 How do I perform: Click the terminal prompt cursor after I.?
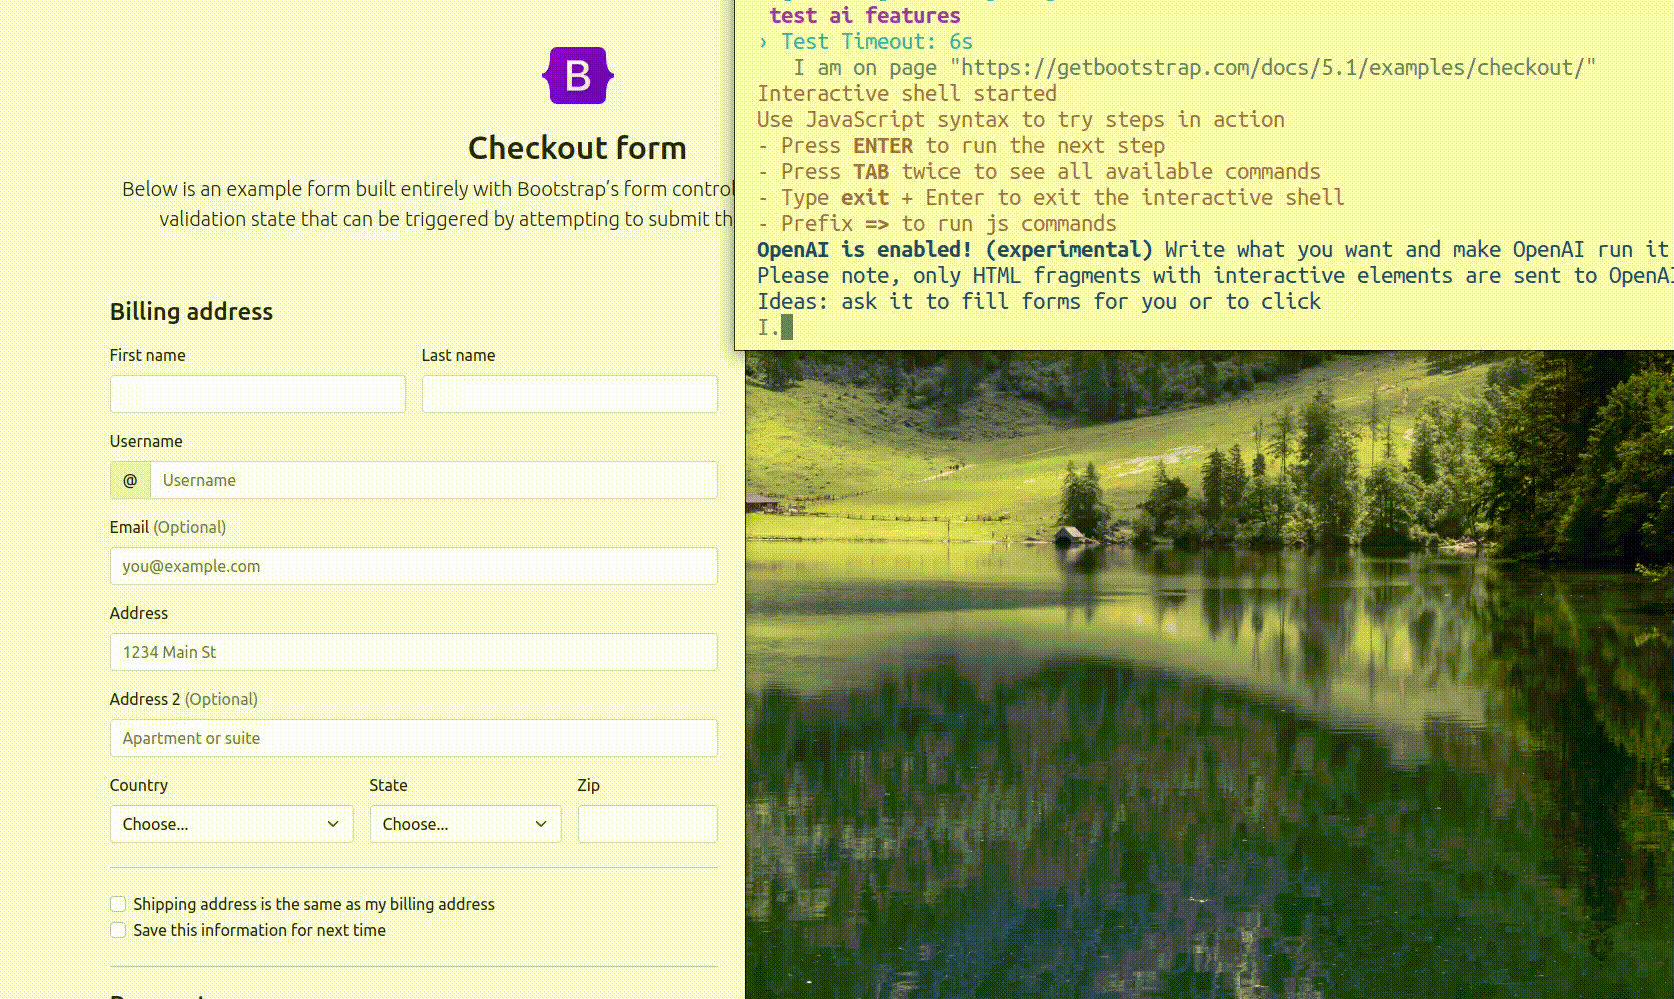coord(787,327)
